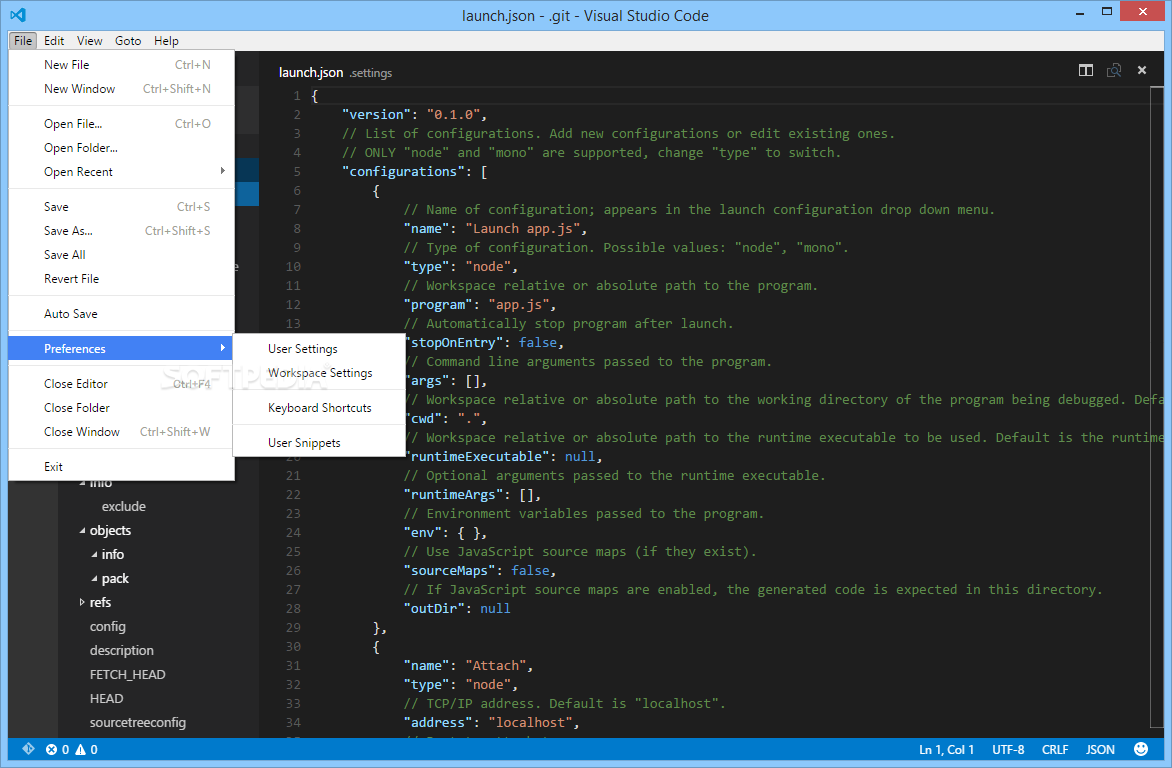Click the launch.json editor tab title

point(311,73)
